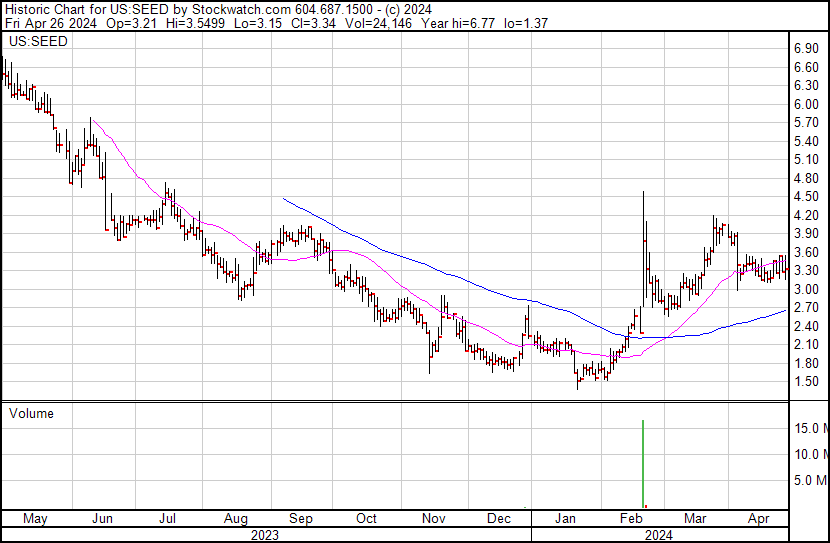Image resolution: width=830 pixels, height=543 pixels.
Task: Click the 15.0 M volume axis label
Action: (808, 428)
